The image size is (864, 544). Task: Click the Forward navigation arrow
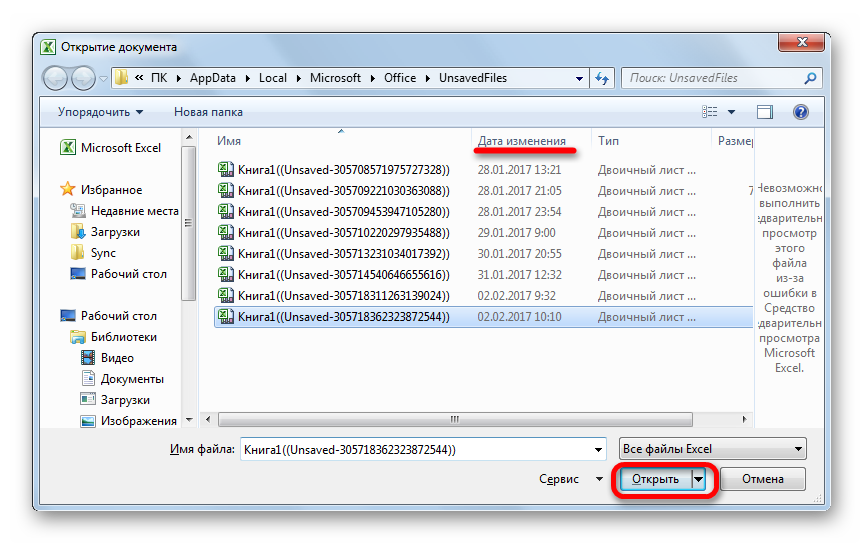(x=83, y=78)
